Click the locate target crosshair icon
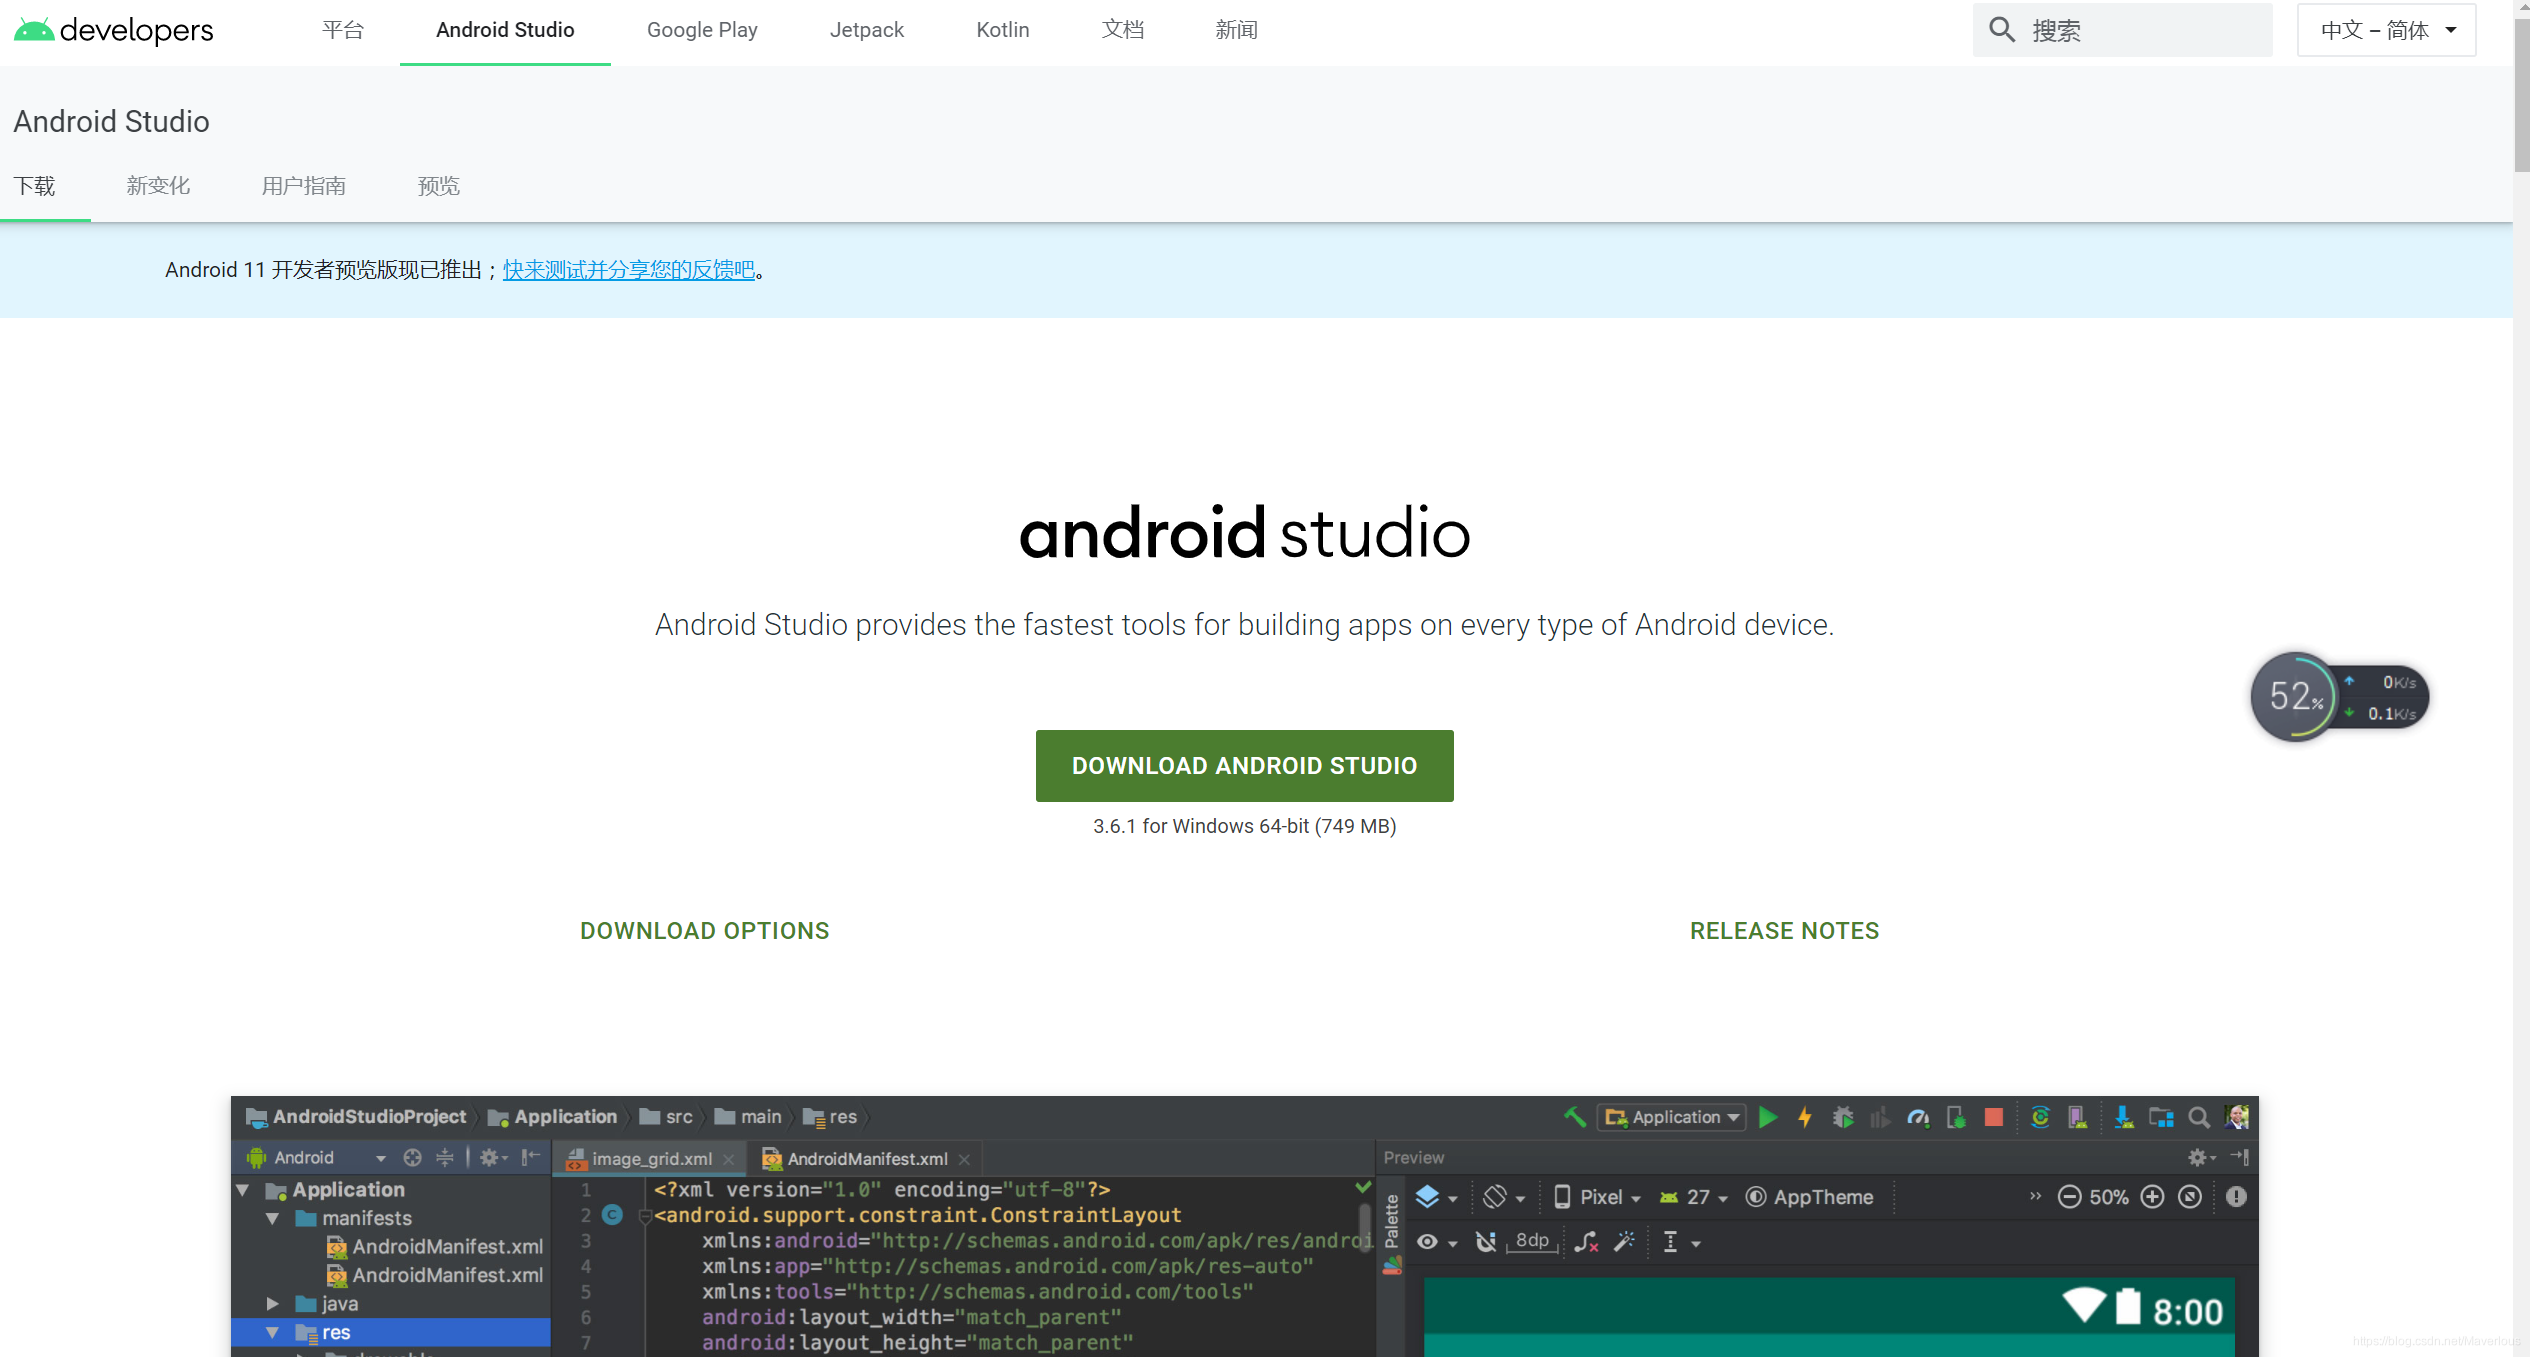Screen dimensions: 2530x1357 tap(412, 1157)
